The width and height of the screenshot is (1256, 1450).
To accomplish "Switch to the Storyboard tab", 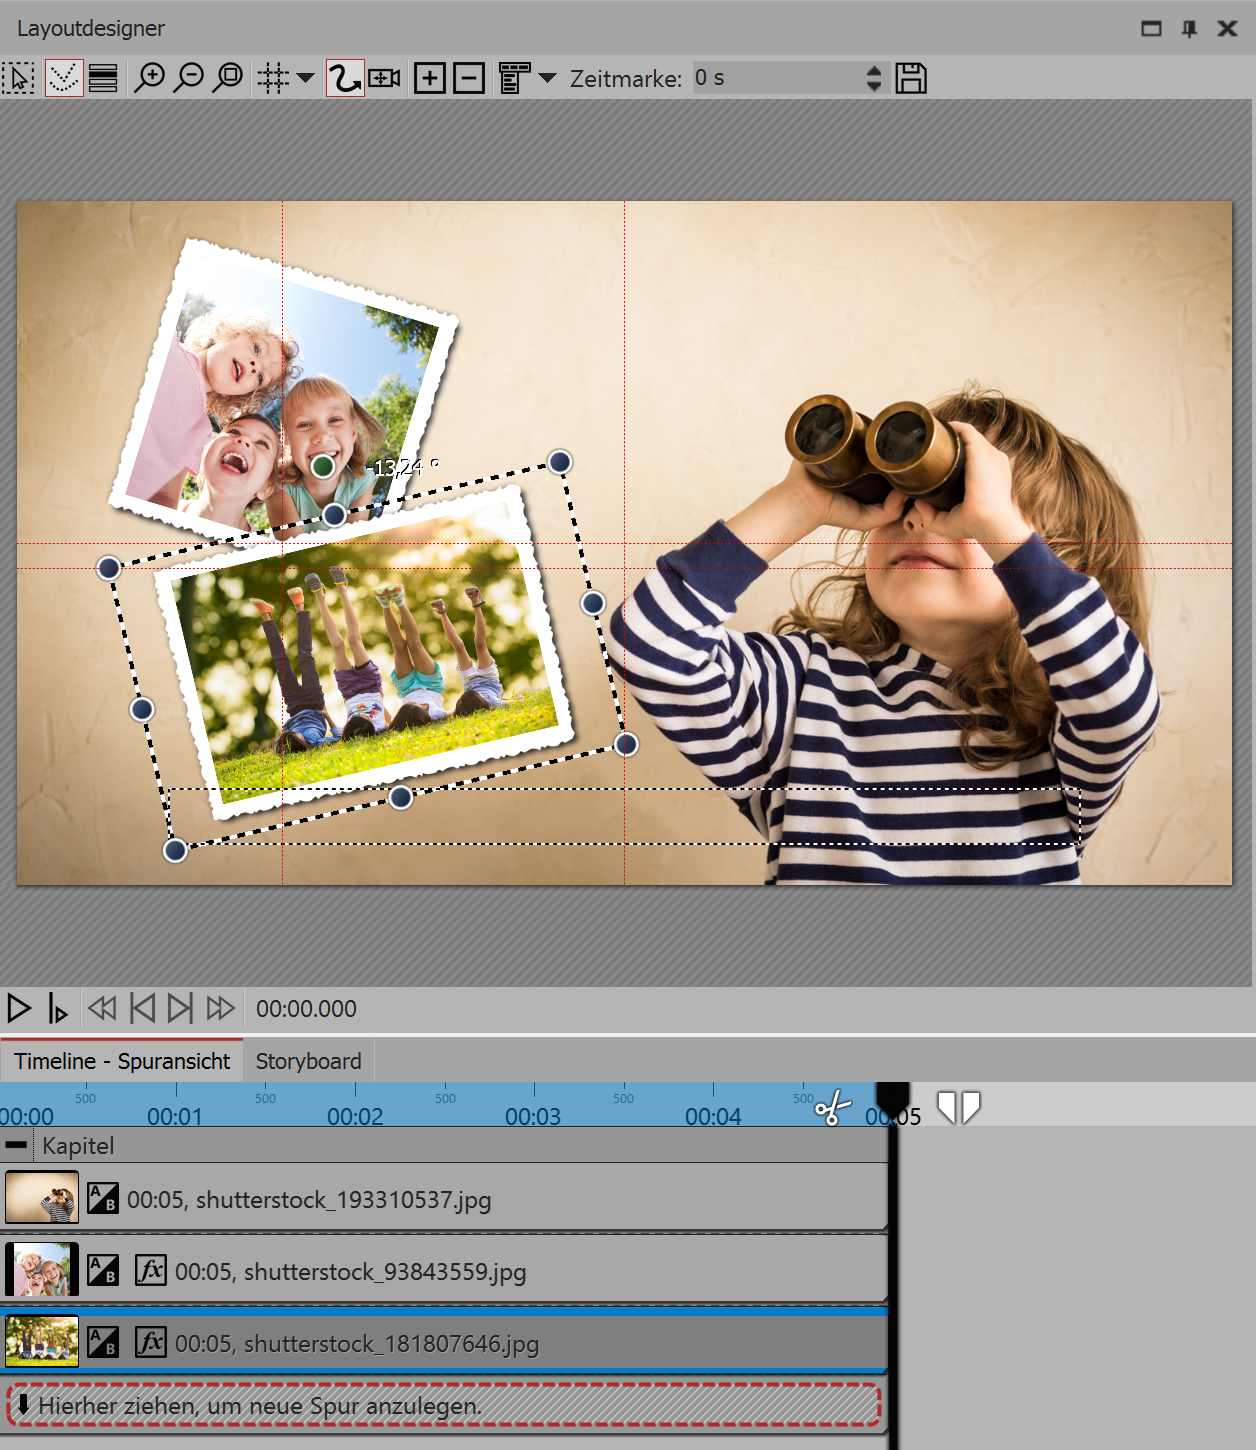I will 308,1060.
